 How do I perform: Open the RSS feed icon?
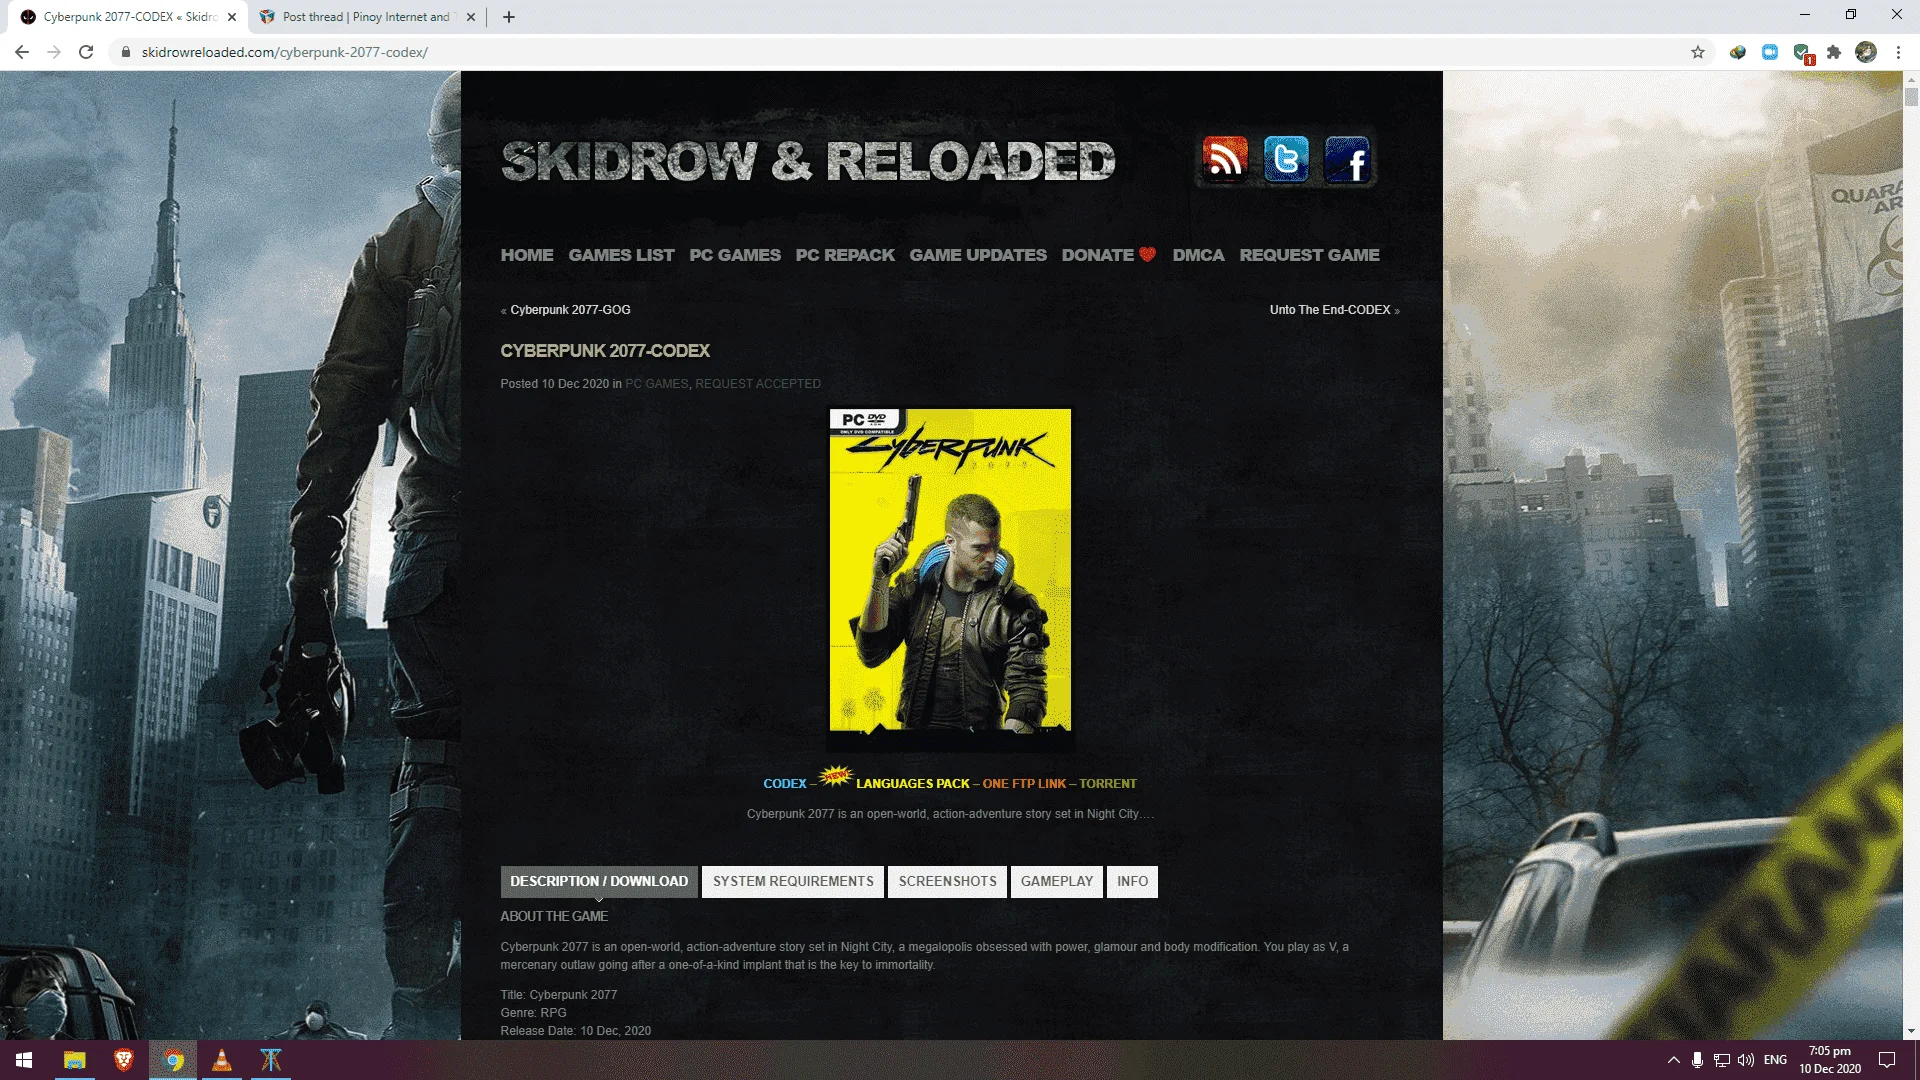click(x=1225, y=159)
